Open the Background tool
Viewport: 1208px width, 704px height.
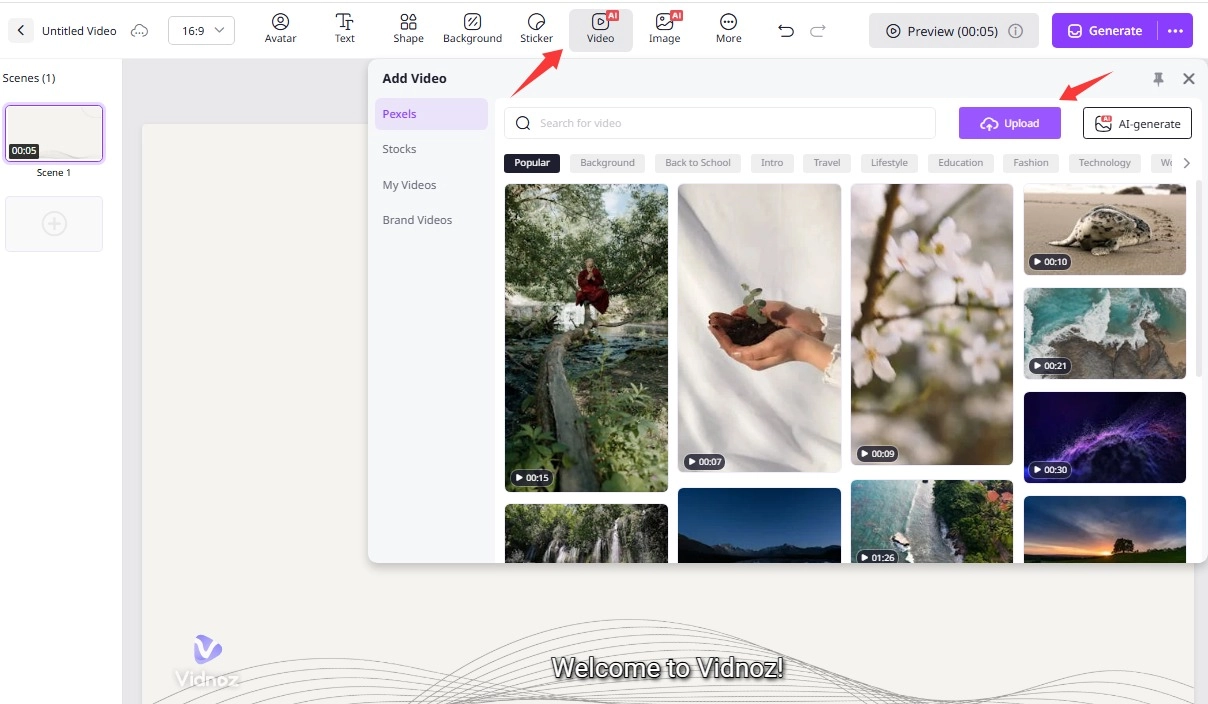click(472, 29)
